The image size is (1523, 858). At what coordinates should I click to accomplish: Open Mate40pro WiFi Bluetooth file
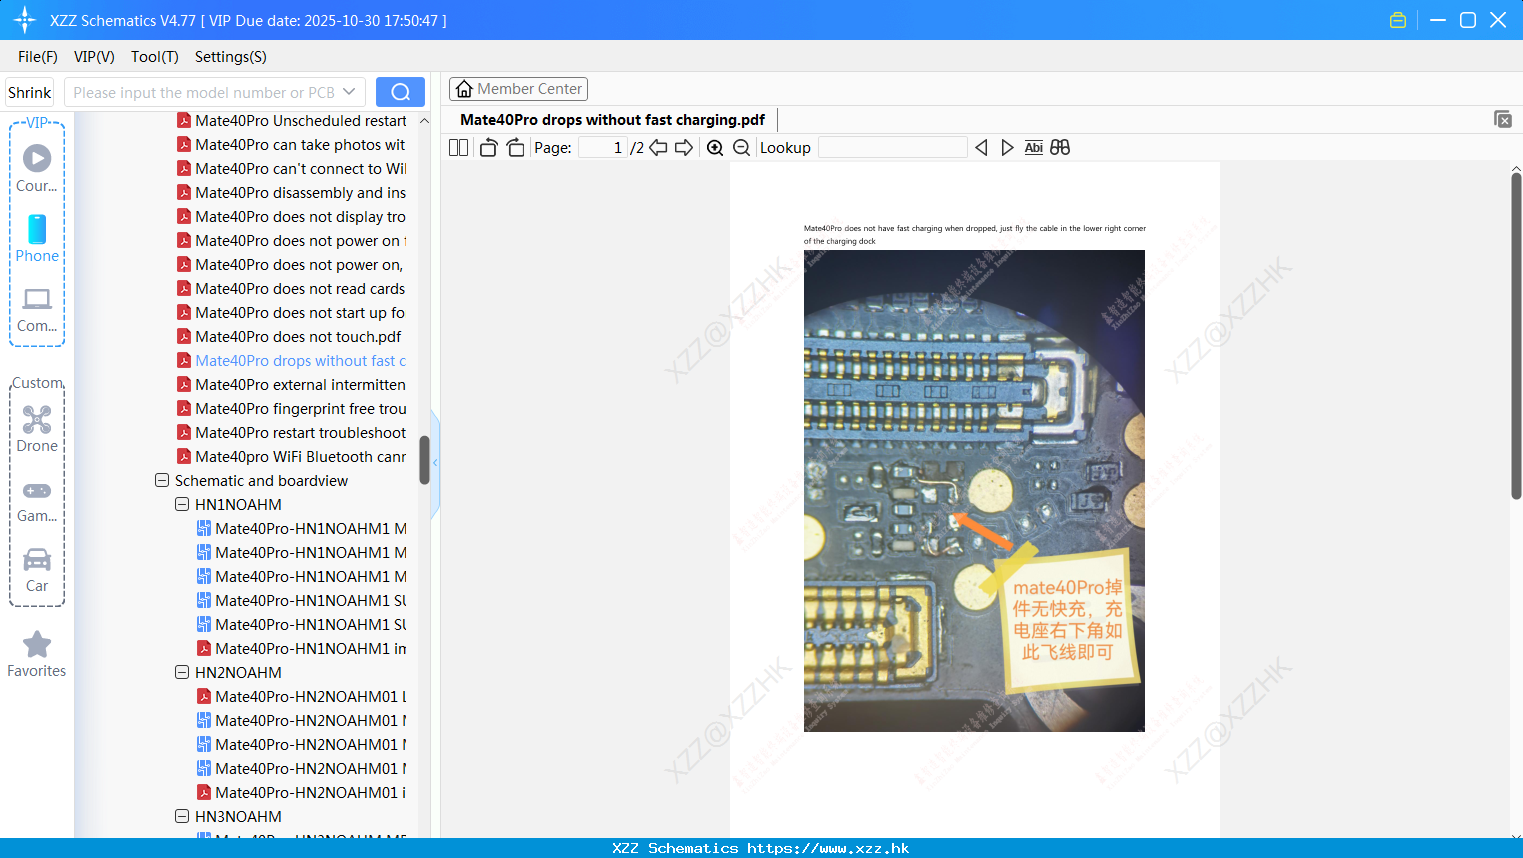click(292, 456)
